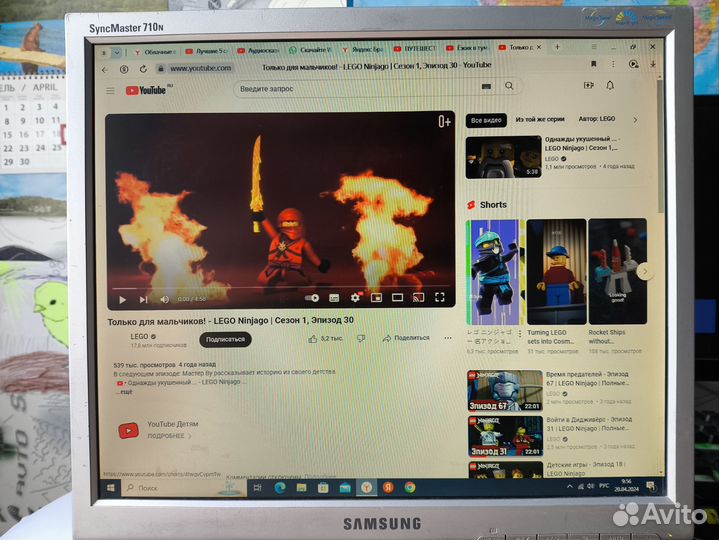This screenshot has width=719, height=540.
Task: Select the 'Все видео' filter chip
Action: 486,120
